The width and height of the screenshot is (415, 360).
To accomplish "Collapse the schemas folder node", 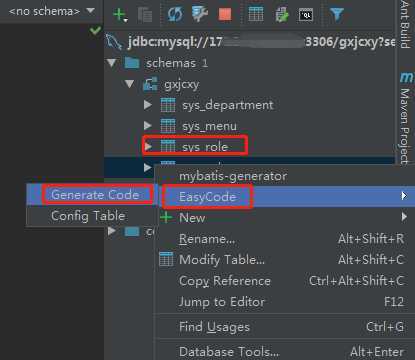I will [112, 63].
